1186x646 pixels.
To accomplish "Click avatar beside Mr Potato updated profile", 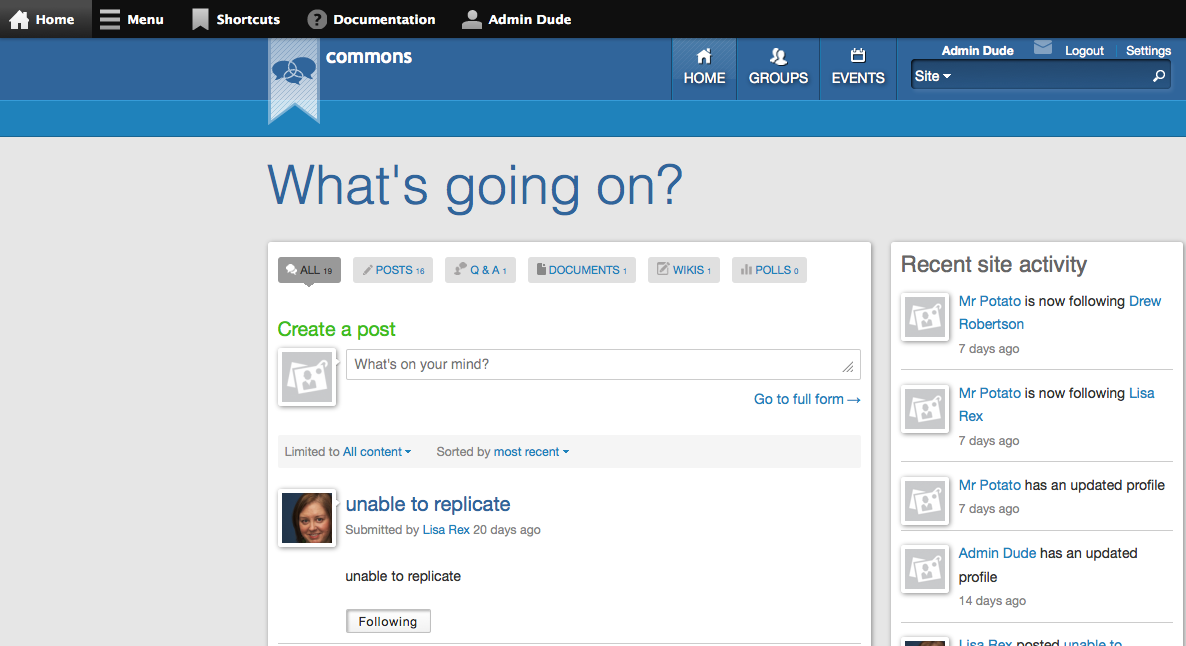I will click(925, 501).
